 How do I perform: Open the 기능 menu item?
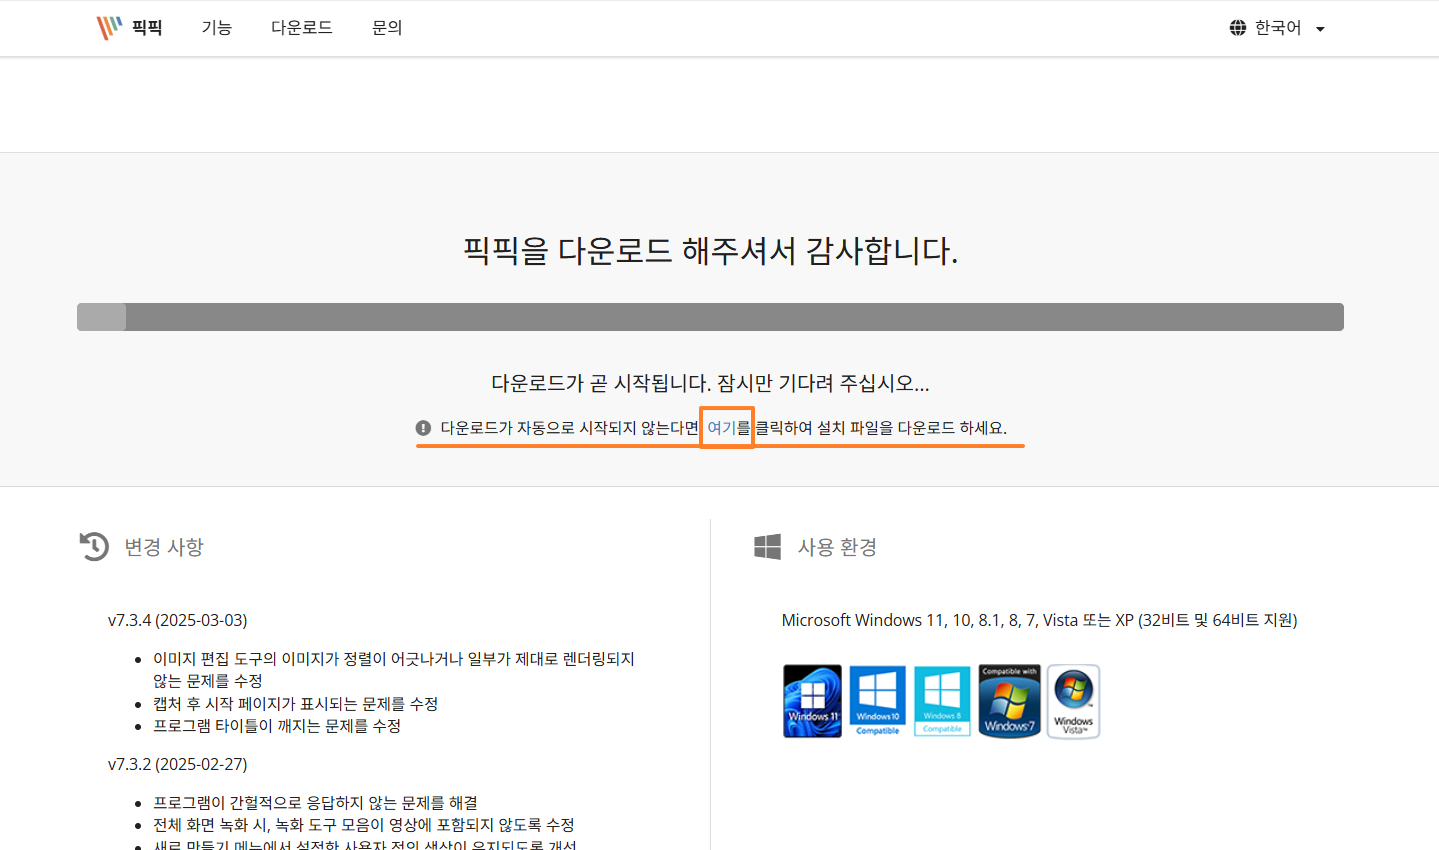tap(217, 28)
